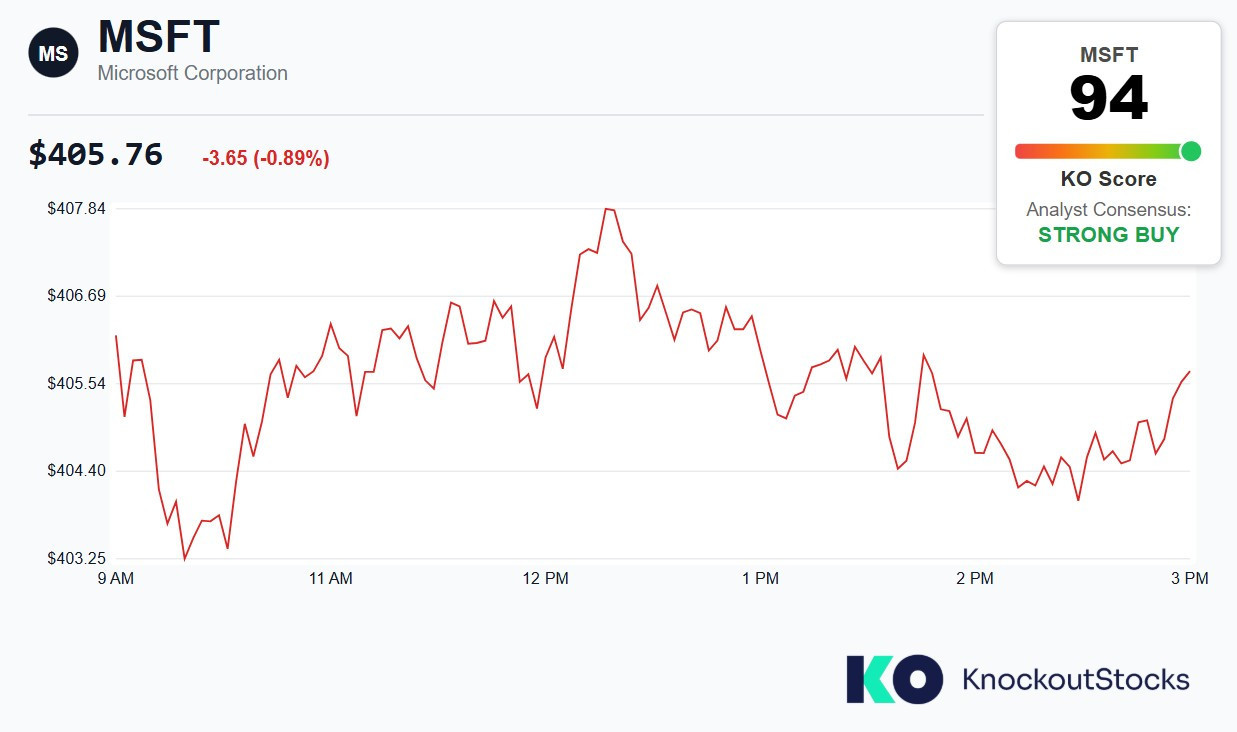
Task: Click the $403.25 bottom price axis label
Action: 75,558
